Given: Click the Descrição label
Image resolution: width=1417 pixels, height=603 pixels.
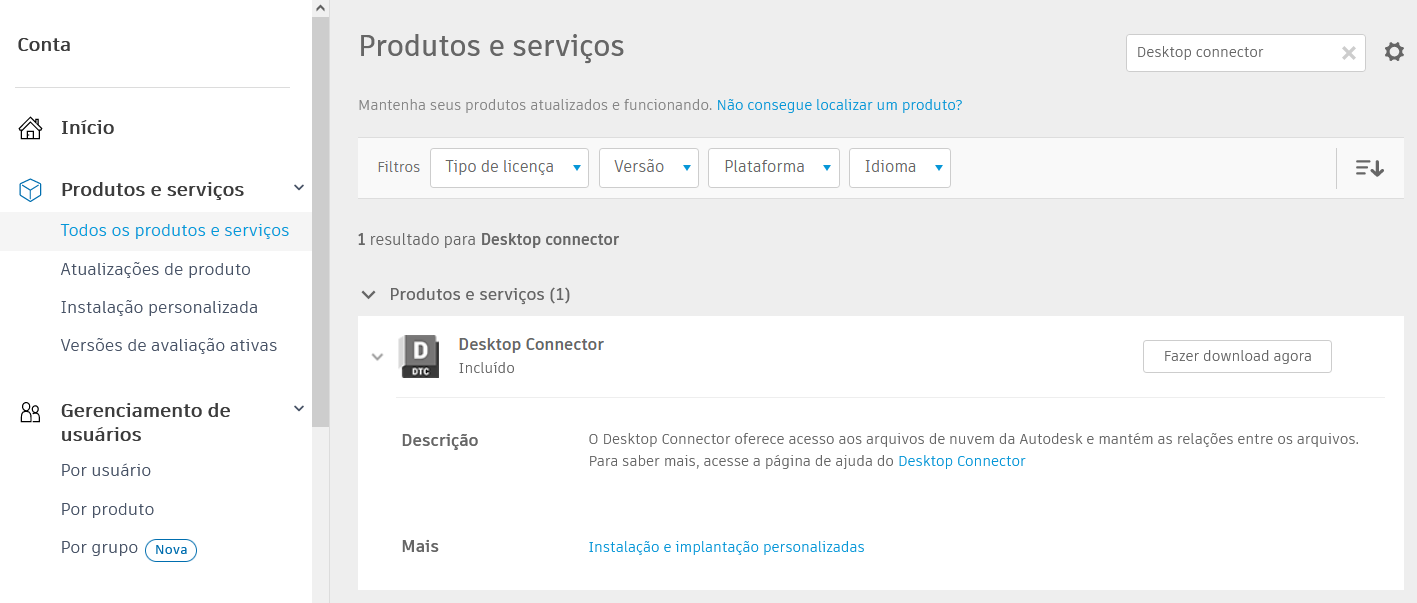Looking at the screenshot, I should point(440,440).
